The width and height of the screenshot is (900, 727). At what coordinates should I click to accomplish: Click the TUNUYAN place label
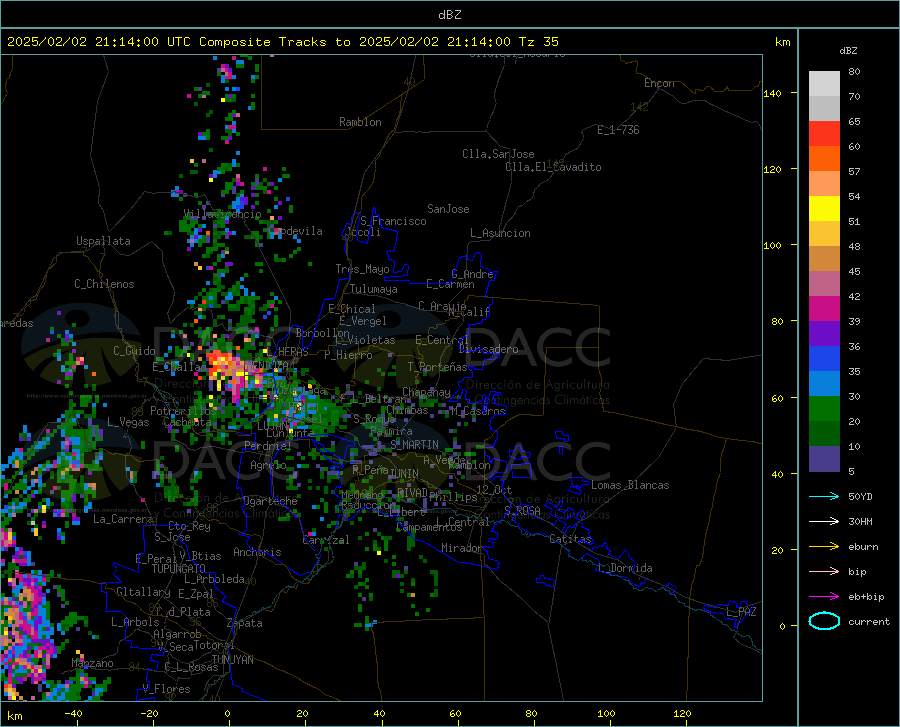click(232, 660)
